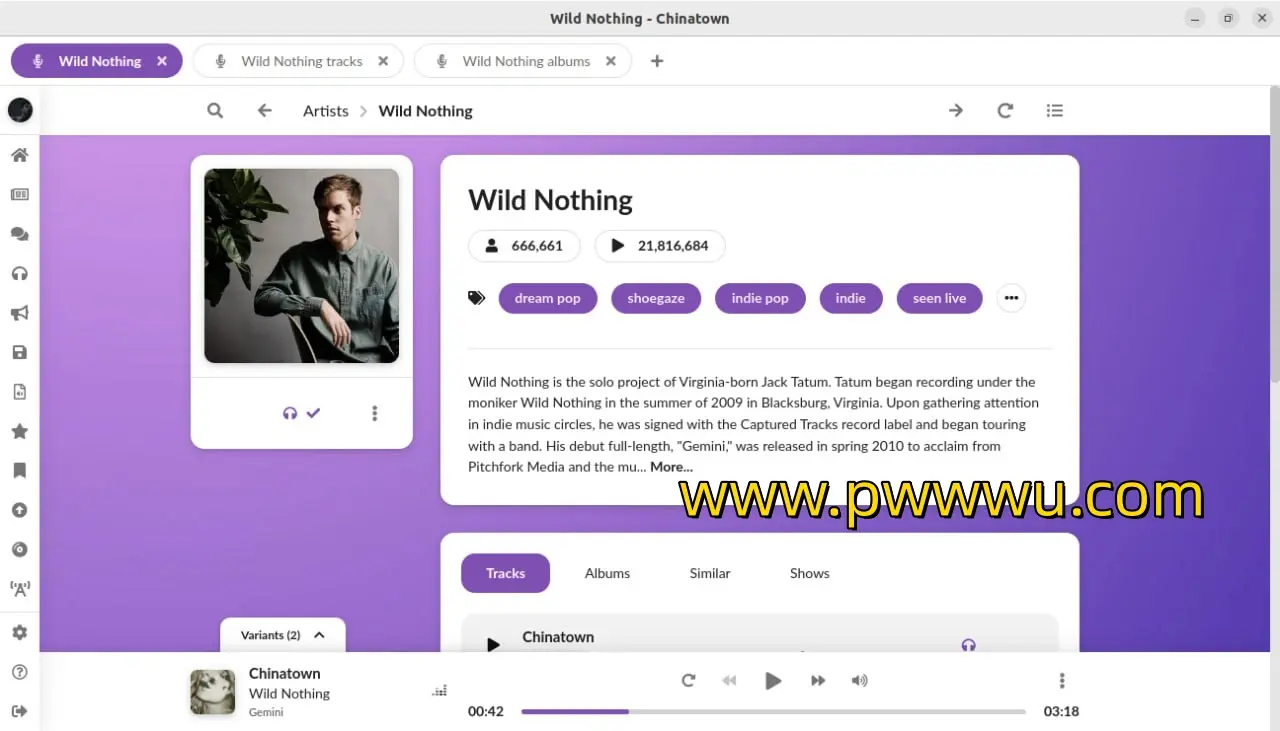Expand biography with More... link
This screenshot has height=731, width=1280.
coord(671,467)
